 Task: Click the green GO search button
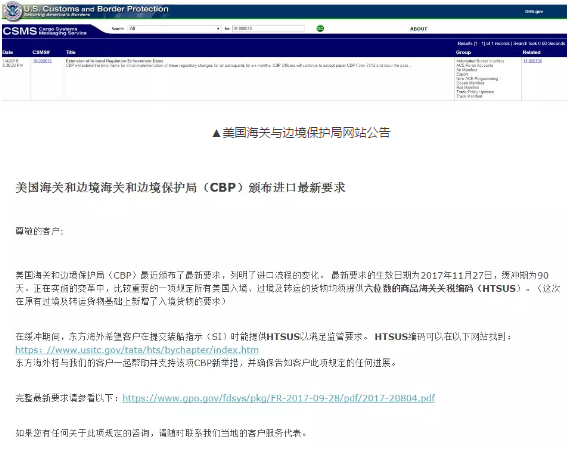(320, 28)
